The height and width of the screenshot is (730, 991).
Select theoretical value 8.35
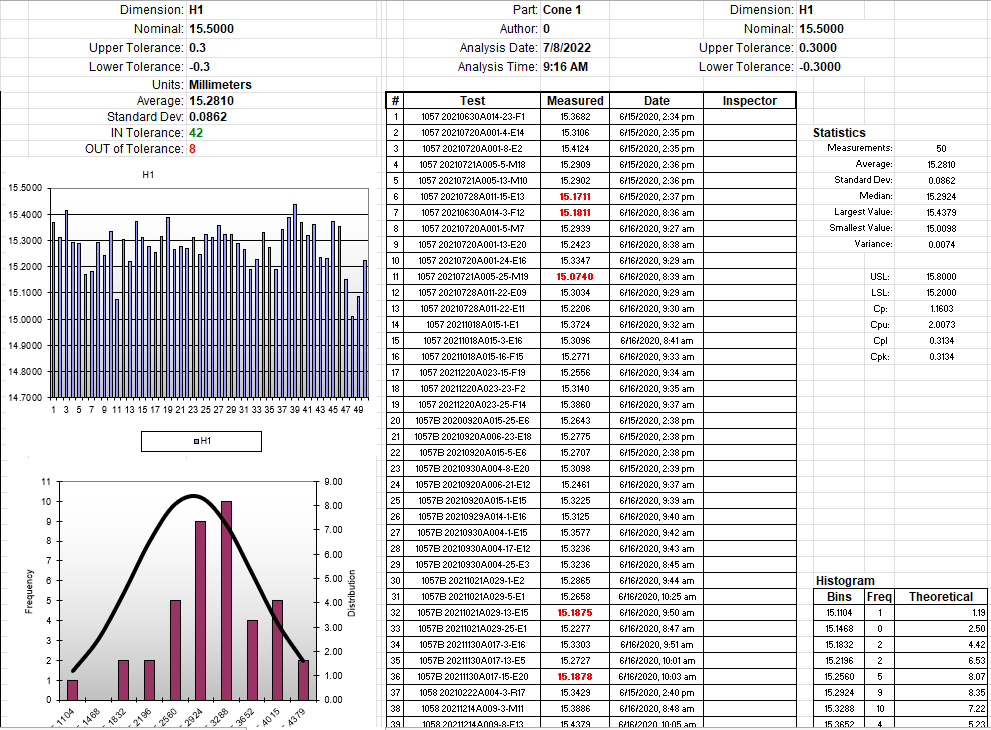[x=940, y=693]
